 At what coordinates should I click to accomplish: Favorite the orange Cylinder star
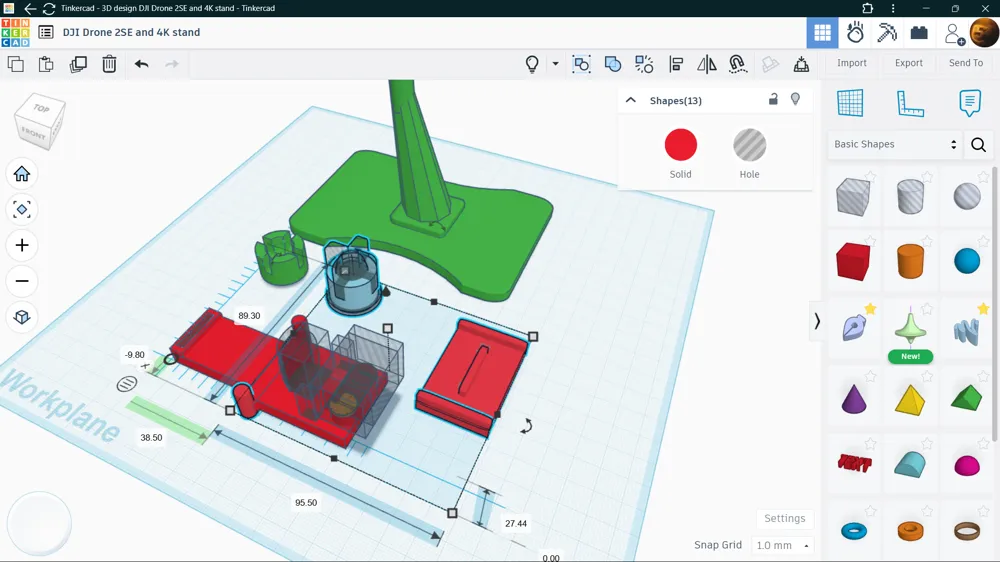pyautogui.click(x=927, y=241)
